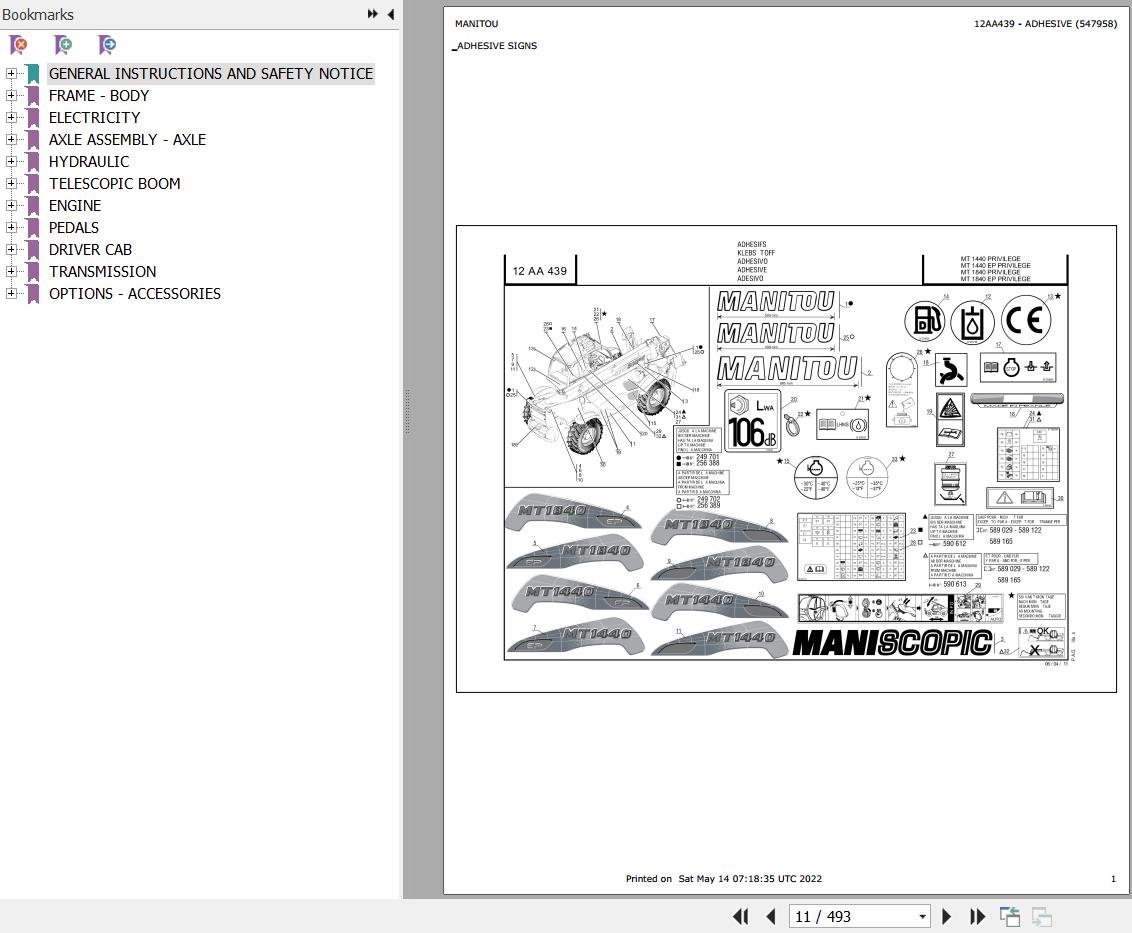Open the DRIVER CAB bookmark
This screenshot has width=1132, height=933.
(90, 250)
